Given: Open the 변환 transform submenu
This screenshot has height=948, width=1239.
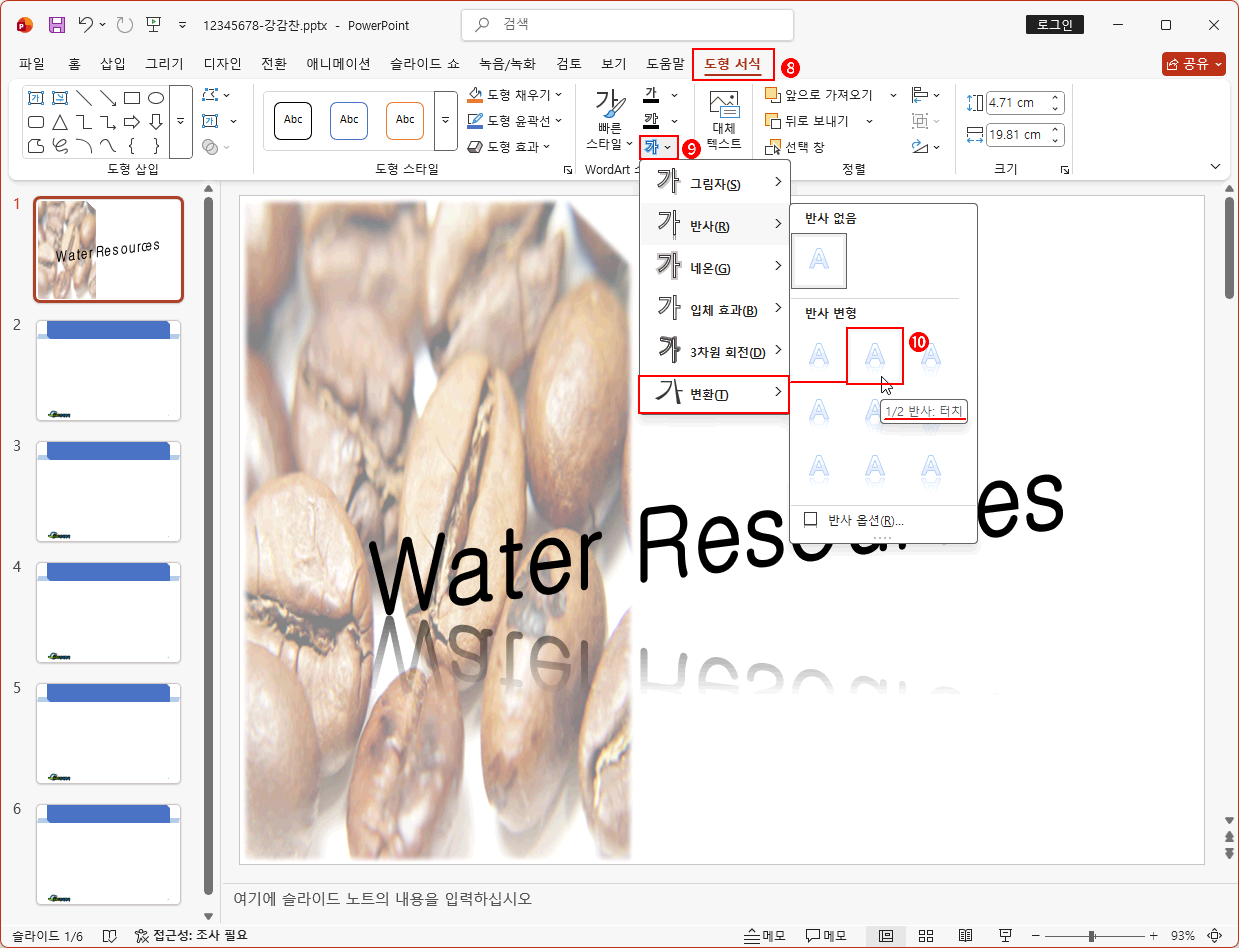Looking at the screenshot, I should 714,394.
